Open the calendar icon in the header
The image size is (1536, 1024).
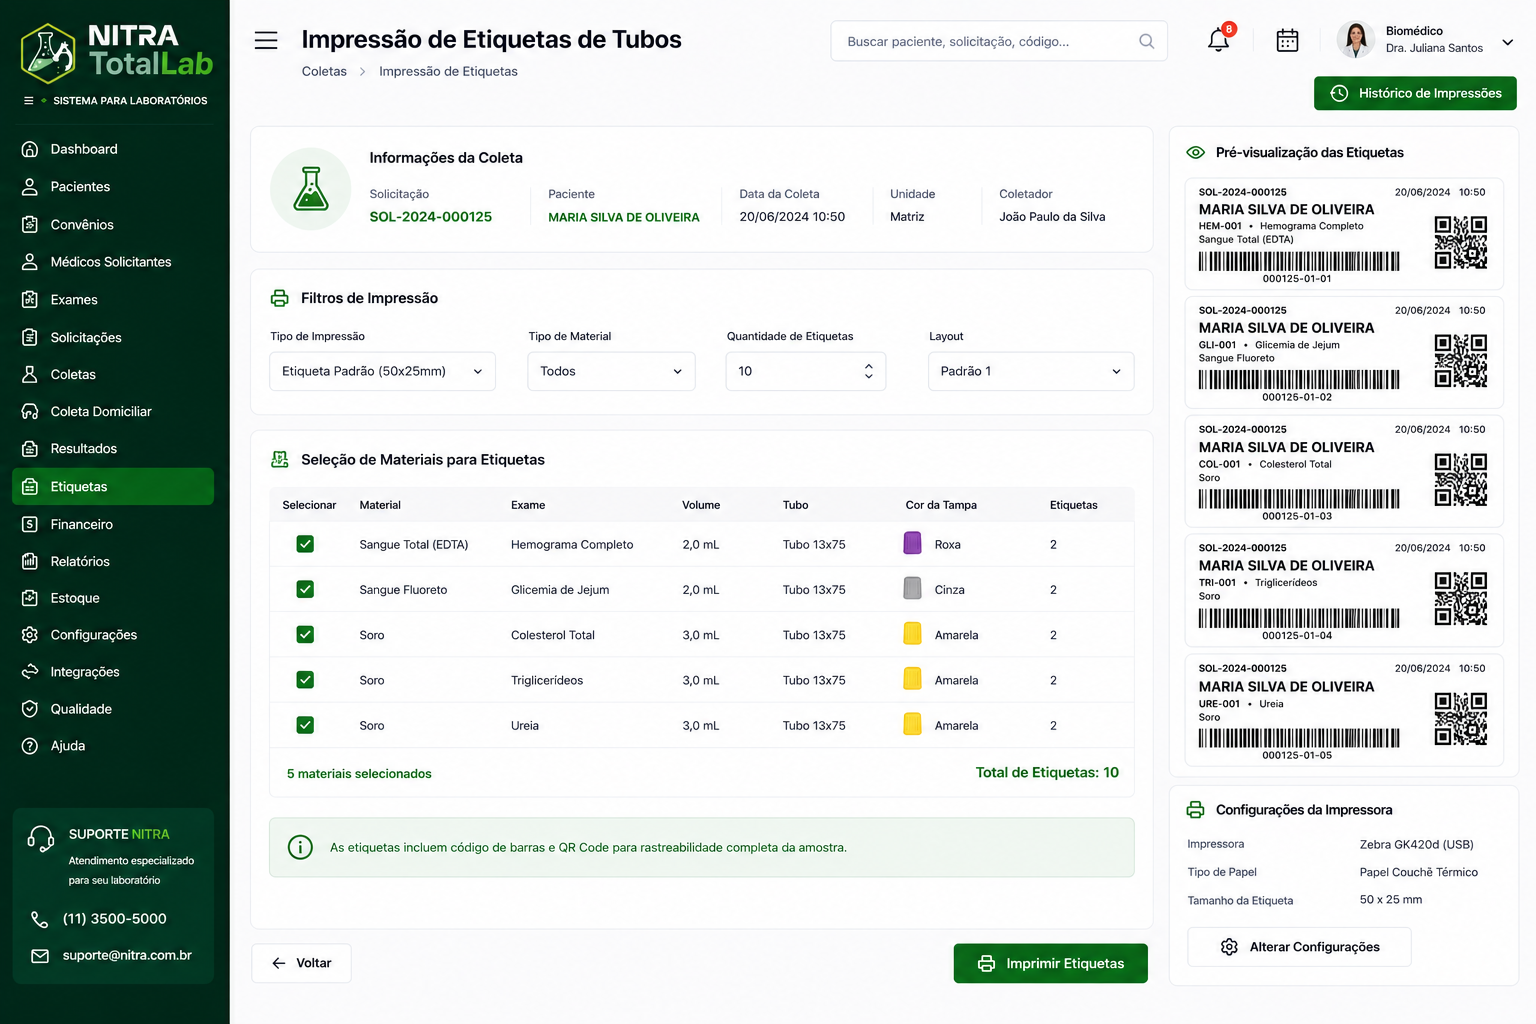[x=1288, y=40]
